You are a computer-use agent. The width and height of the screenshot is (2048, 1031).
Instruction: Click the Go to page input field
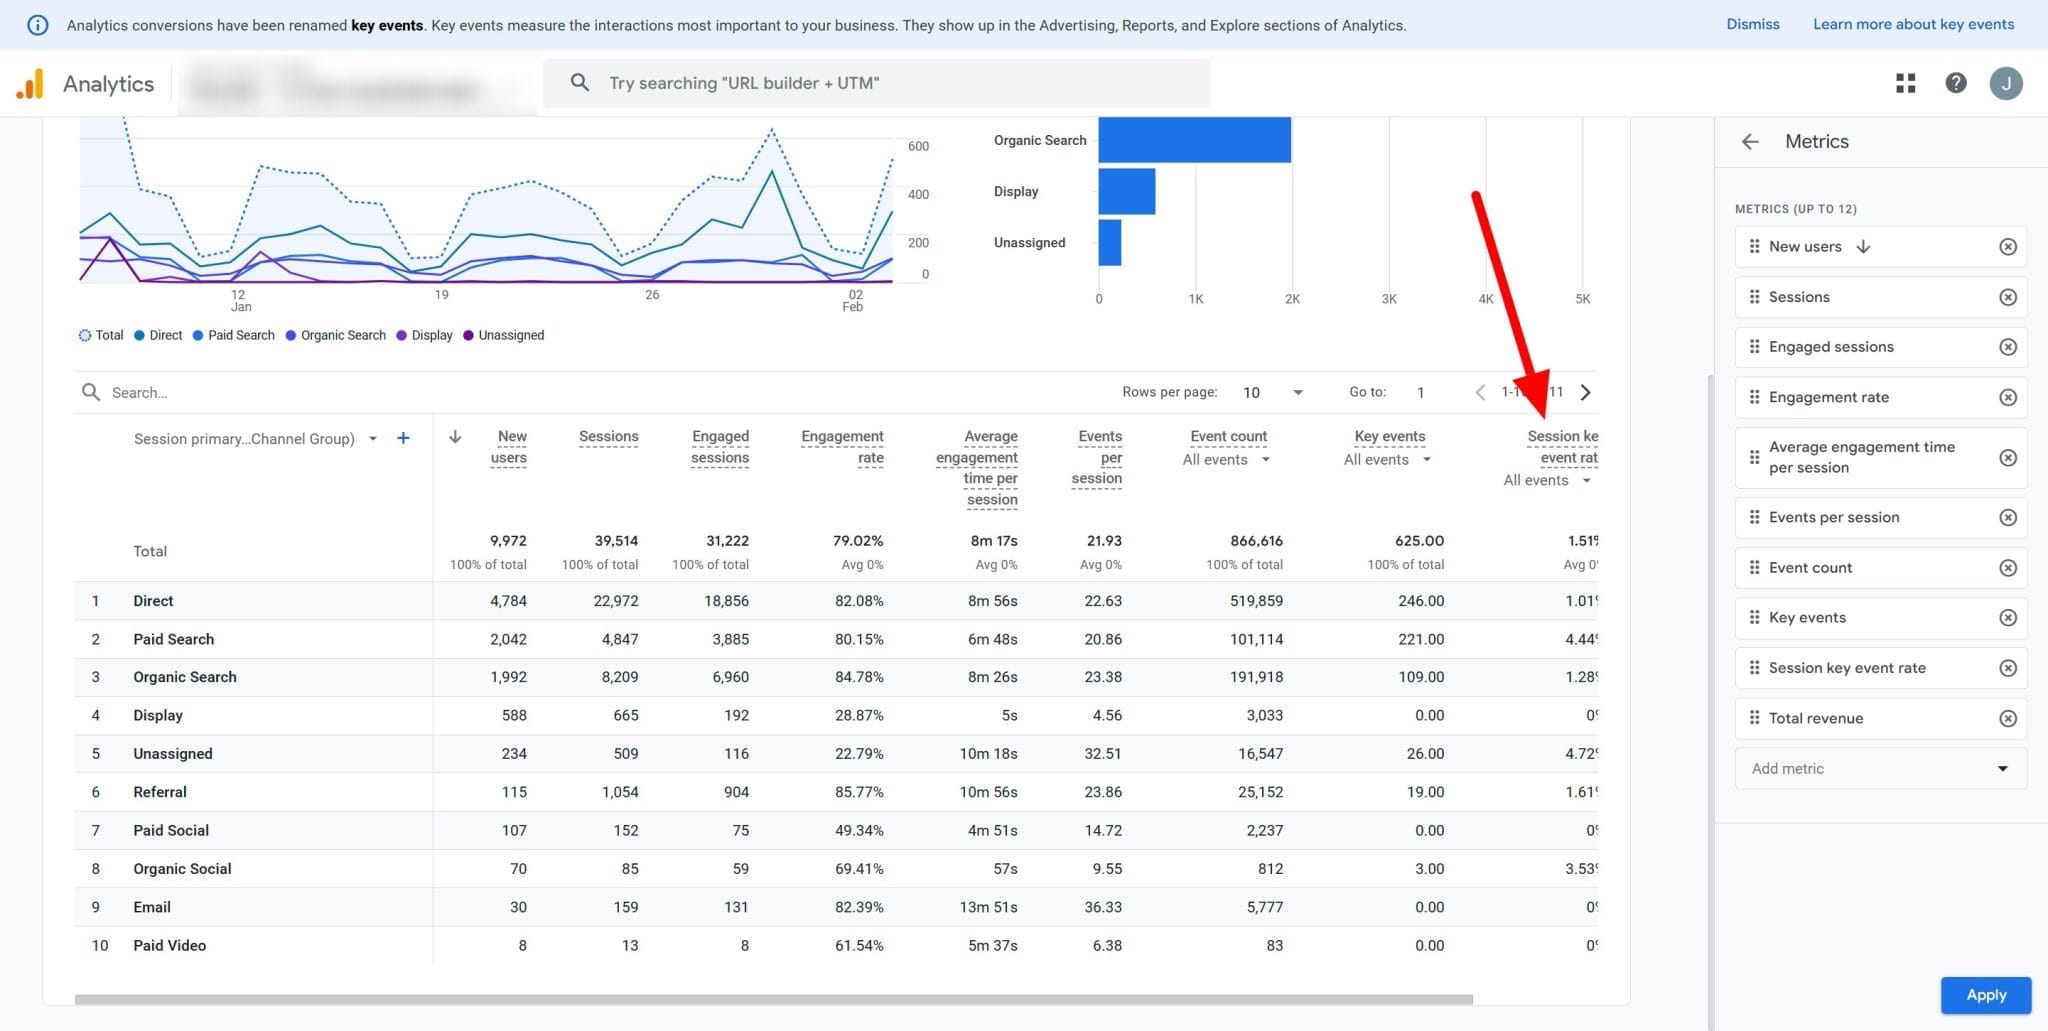(1420, 392)
